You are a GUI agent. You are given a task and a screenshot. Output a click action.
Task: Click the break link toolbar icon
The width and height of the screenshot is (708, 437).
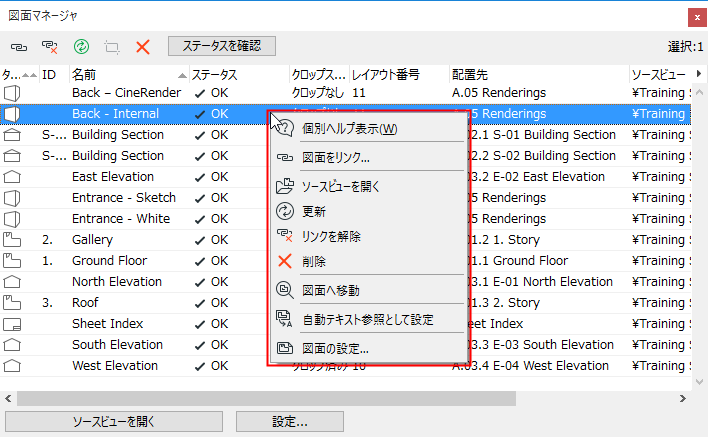click(x=50, y=47)
